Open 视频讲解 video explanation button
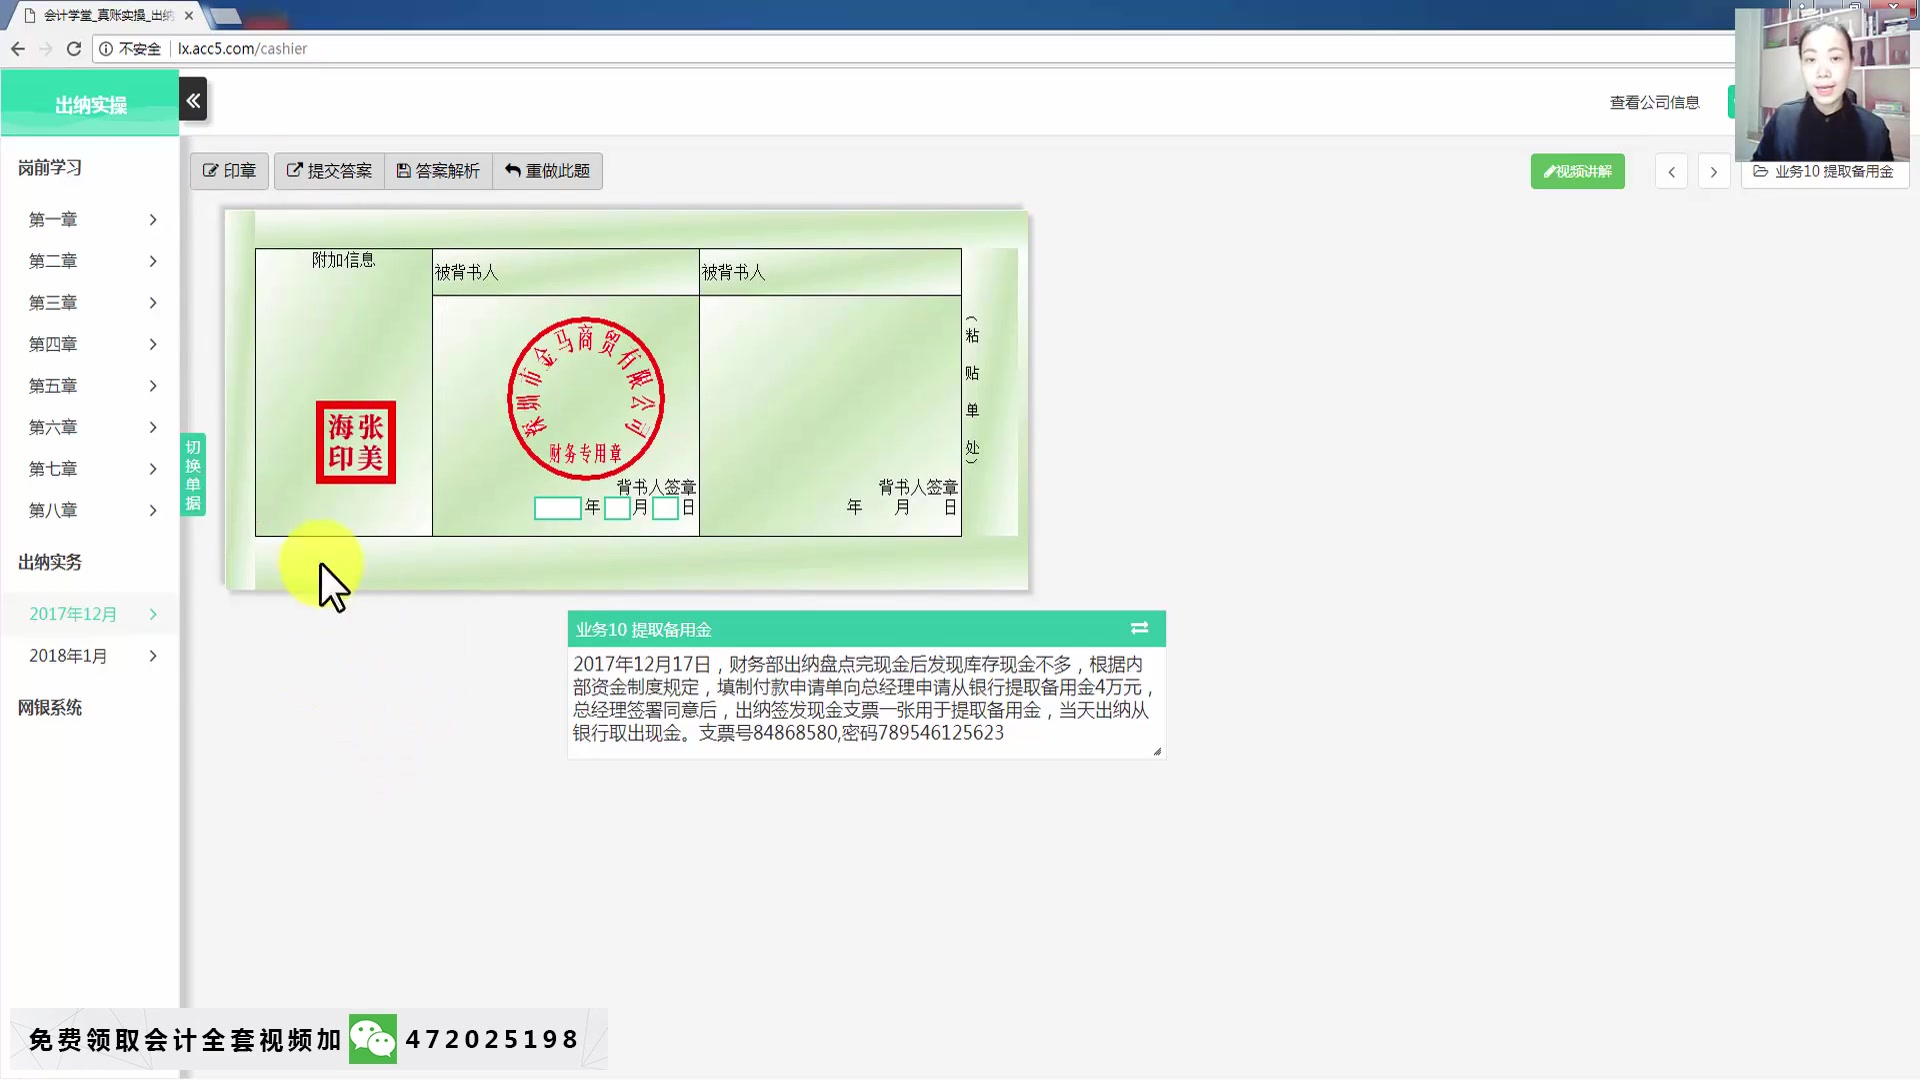Viewport: 1920px width, 1080px height. click(x=1577, y=172)
